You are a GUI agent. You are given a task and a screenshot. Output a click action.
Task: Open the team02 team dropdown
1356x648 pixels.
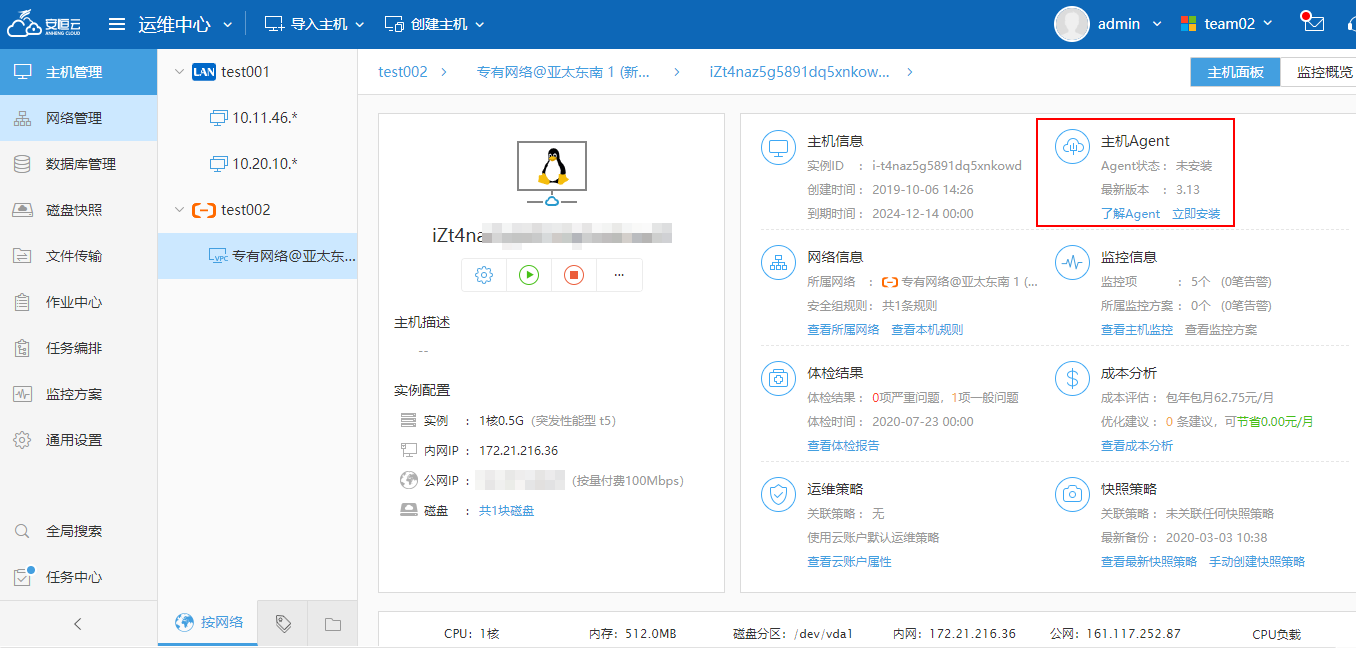point(1227,24)
